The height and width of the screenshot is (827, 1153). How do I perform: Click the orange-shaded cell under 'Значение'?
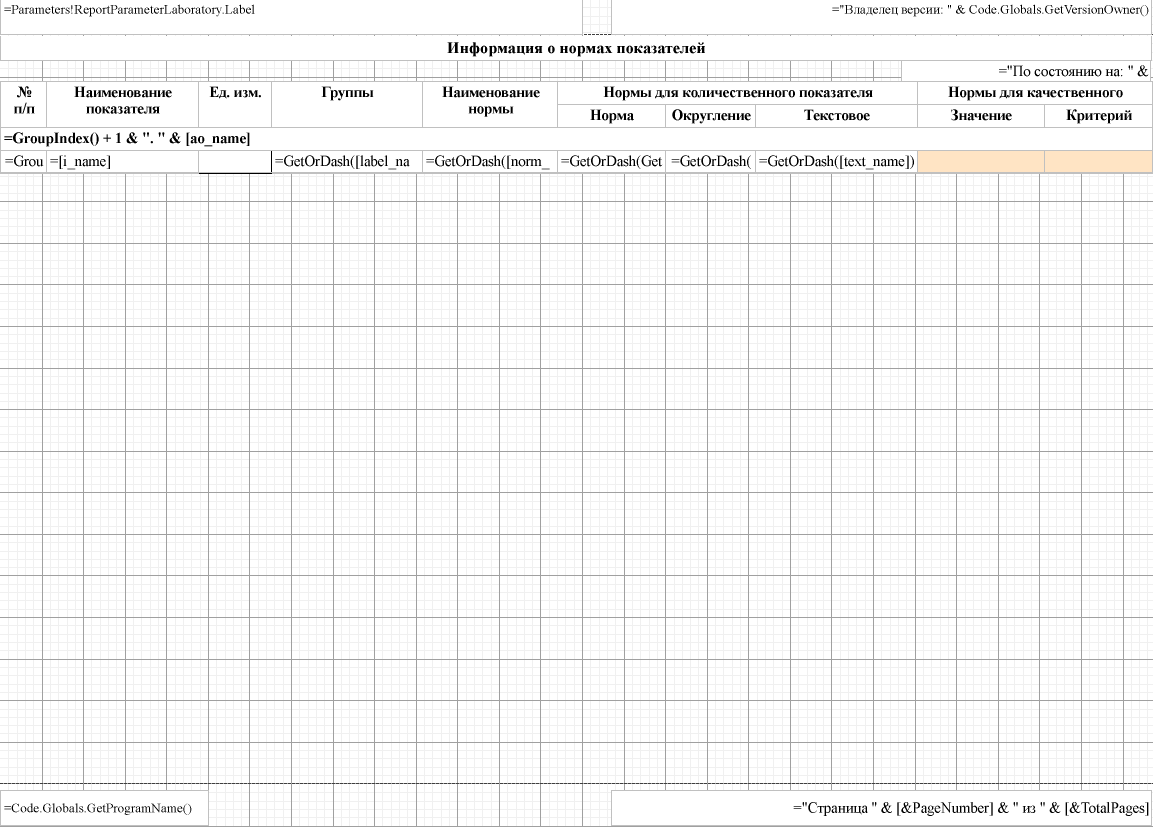point(980,162)
